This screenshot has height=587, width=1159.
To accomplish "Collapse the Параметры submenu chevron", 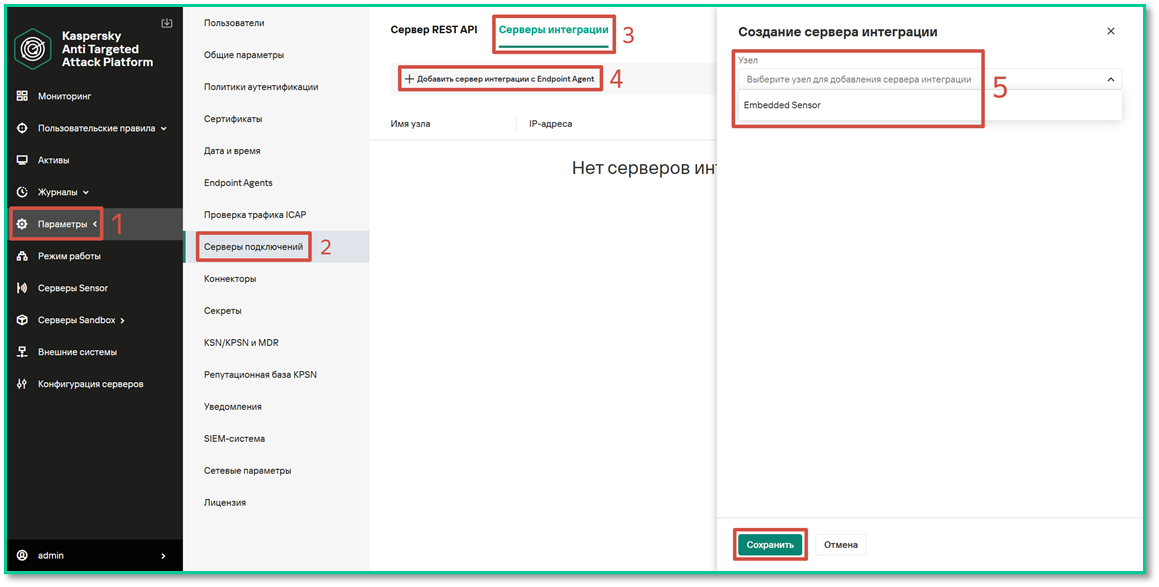I will click(x=95, y=224).
